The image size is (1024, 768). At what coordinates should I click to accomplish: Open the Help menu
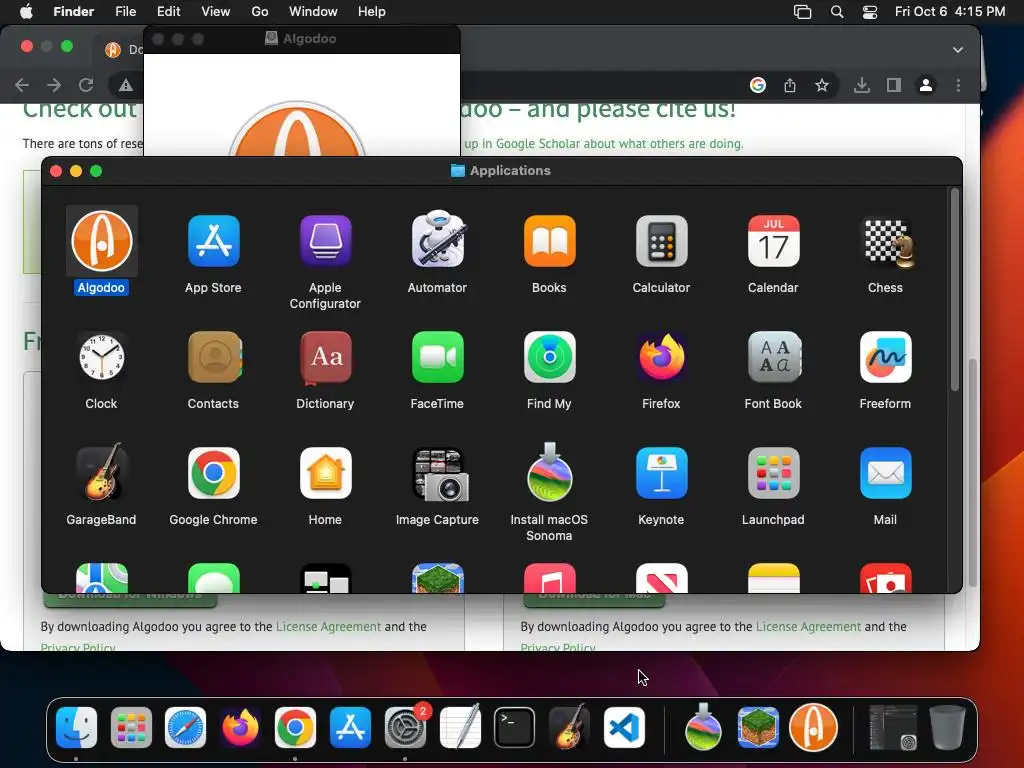tap(372, 11)
